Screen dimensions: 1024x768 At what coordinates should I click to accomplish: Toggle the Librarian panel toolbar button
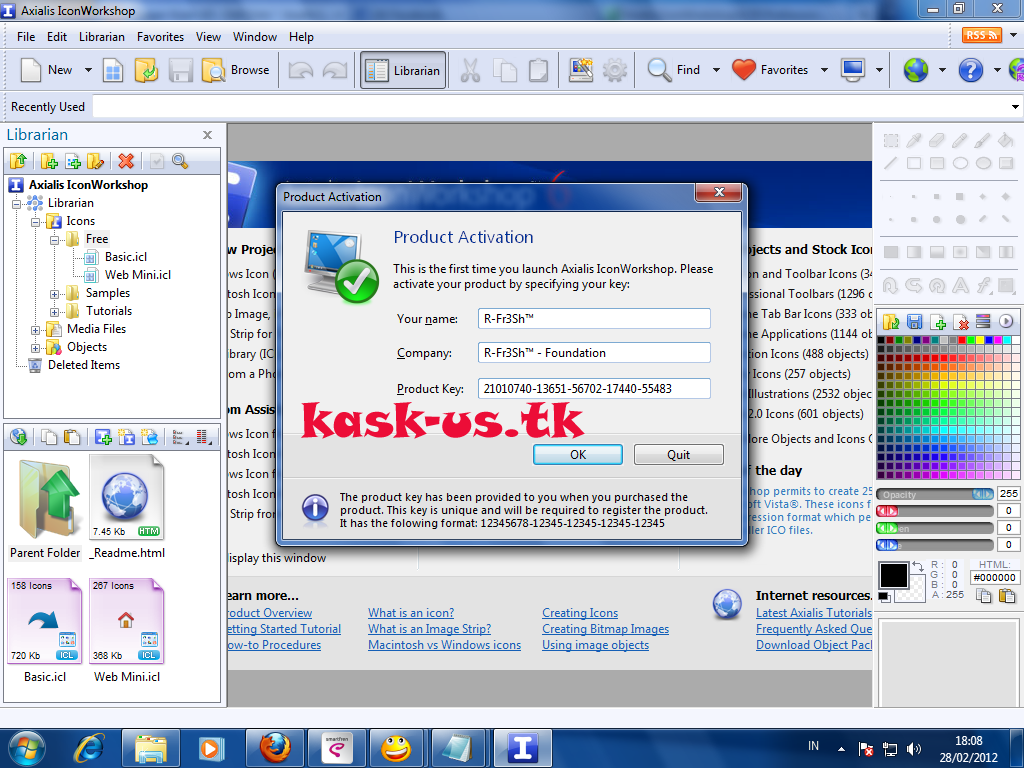point(403,70)
